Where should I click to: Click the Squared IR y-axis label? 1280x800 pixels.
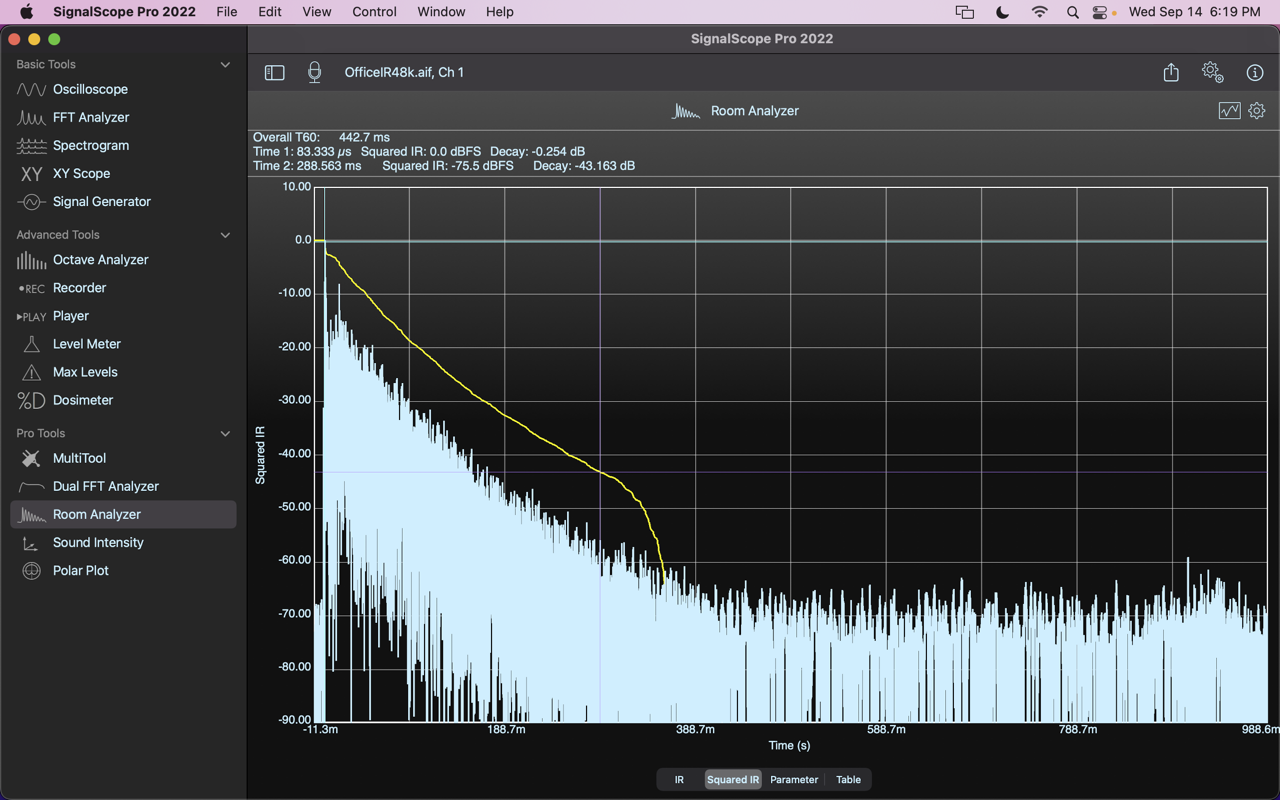260,455
